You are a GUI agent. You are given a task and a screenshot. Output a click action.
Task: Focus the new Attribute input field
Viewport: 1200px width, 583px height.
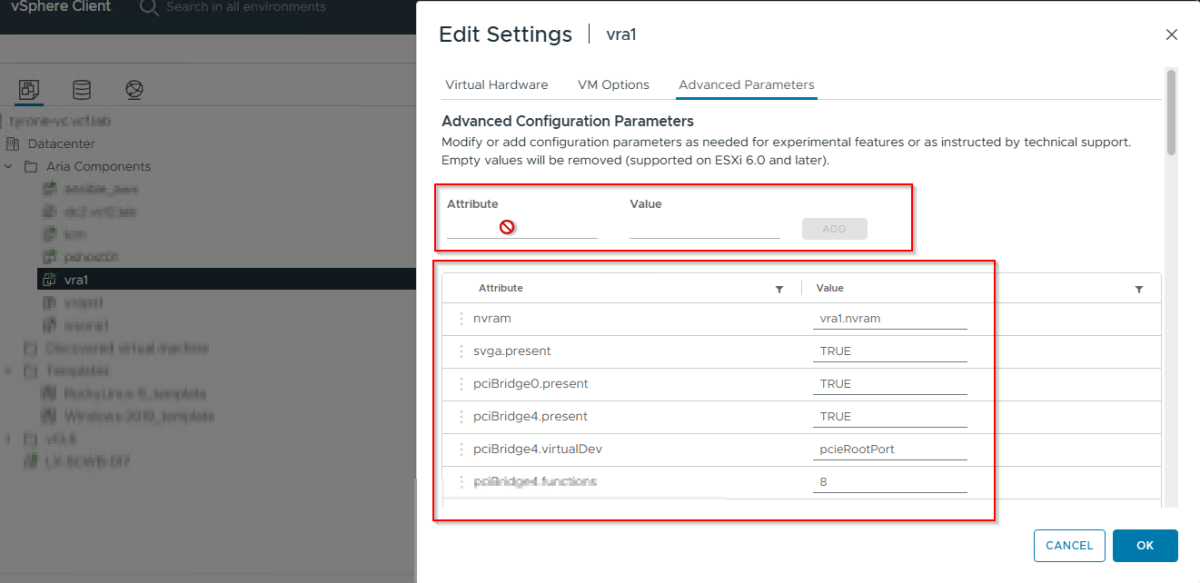click(x=522, y=228)
